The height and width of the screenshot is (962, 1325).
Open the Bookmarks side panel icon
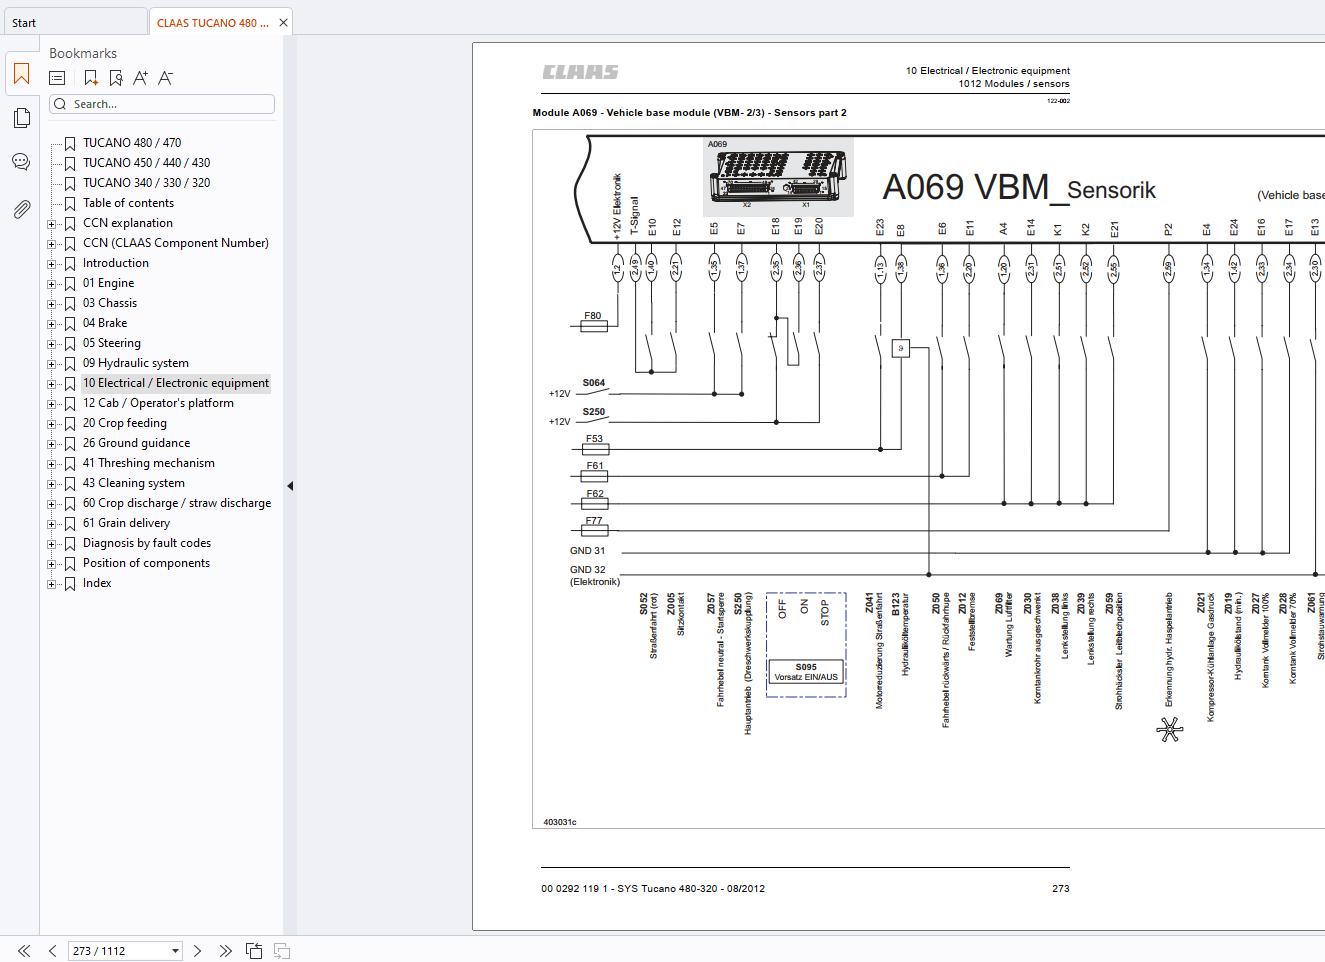pos(21,74)
